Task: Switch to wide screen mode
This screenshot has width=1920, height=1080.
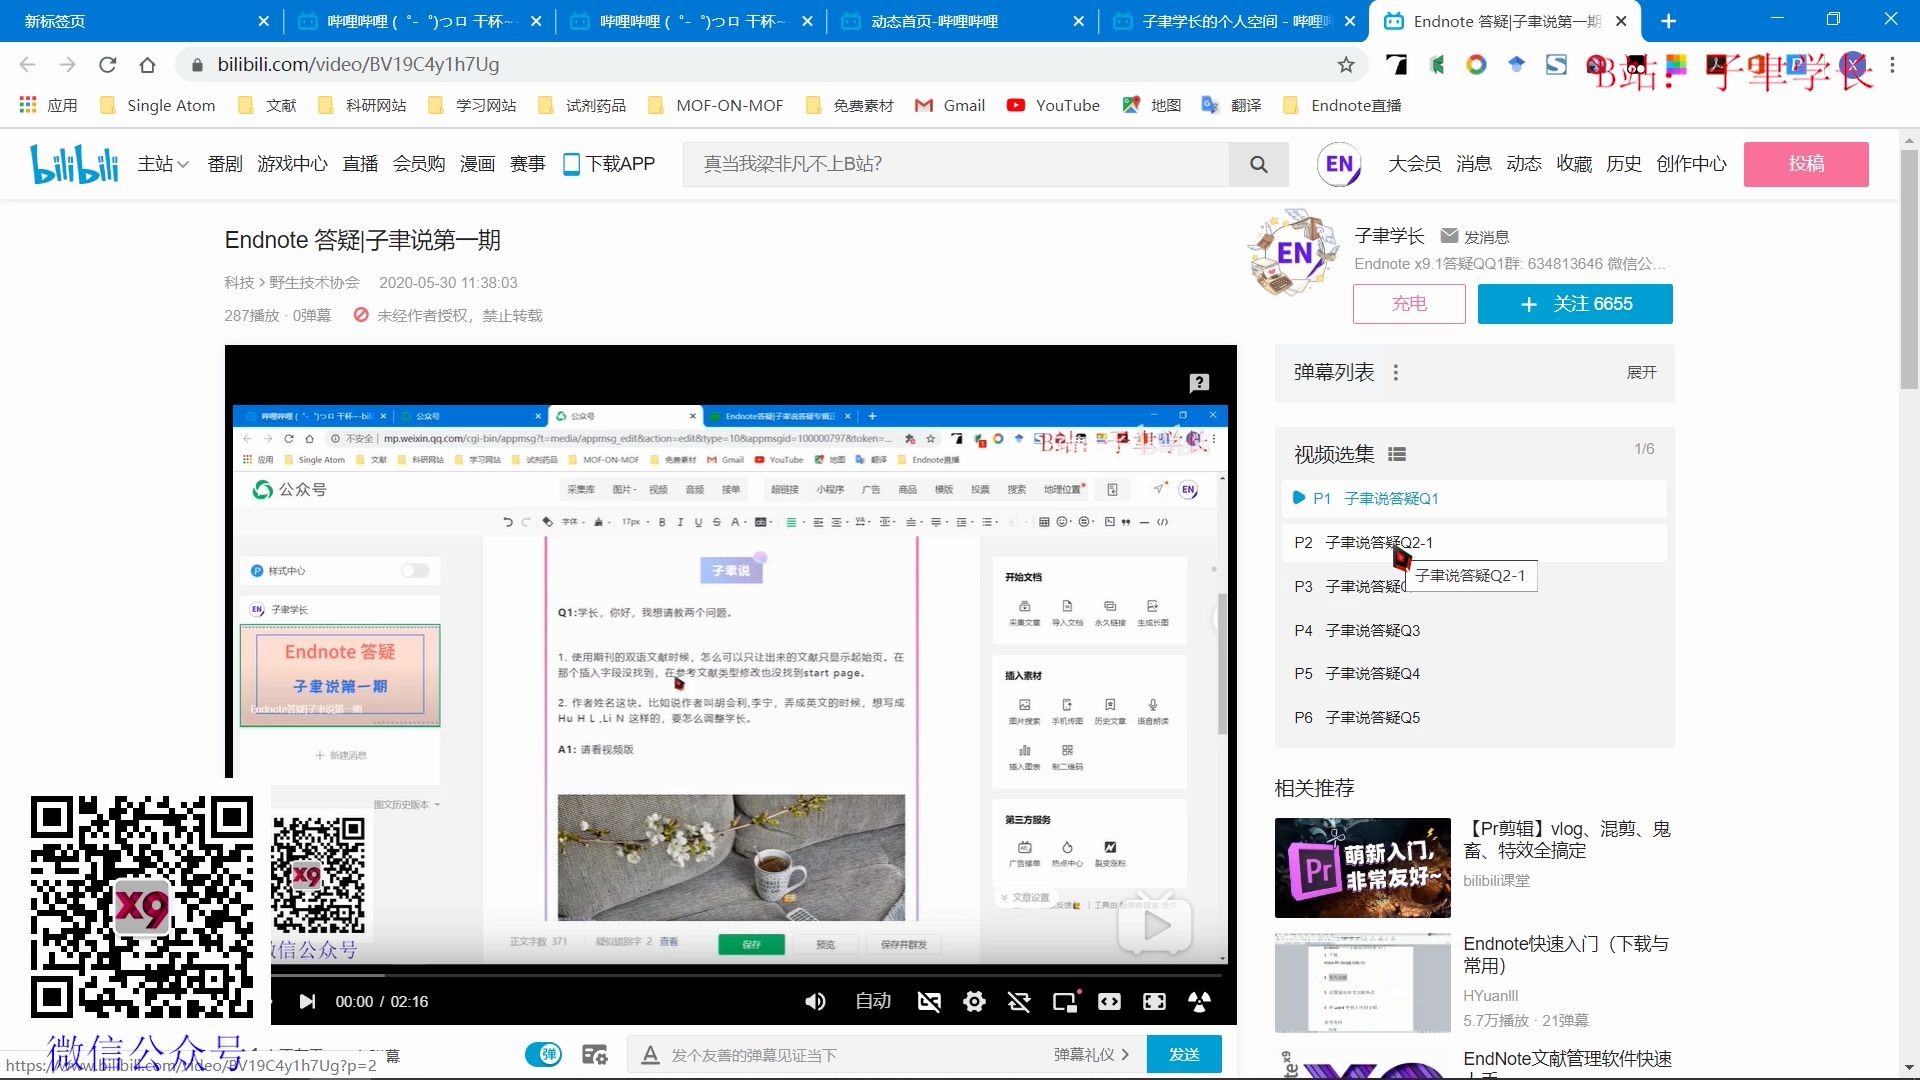Action: pyautogui.click(x=1109, y=1001)
